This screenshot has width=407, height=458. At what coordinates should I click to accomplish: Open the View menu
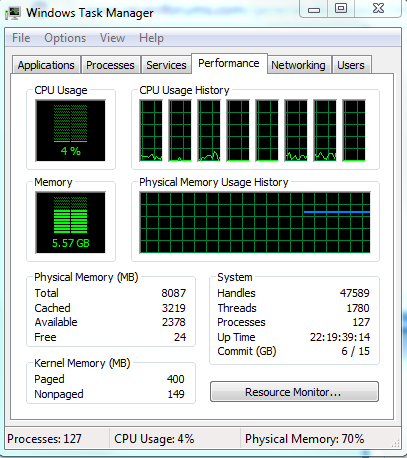[x=112, y=38]
